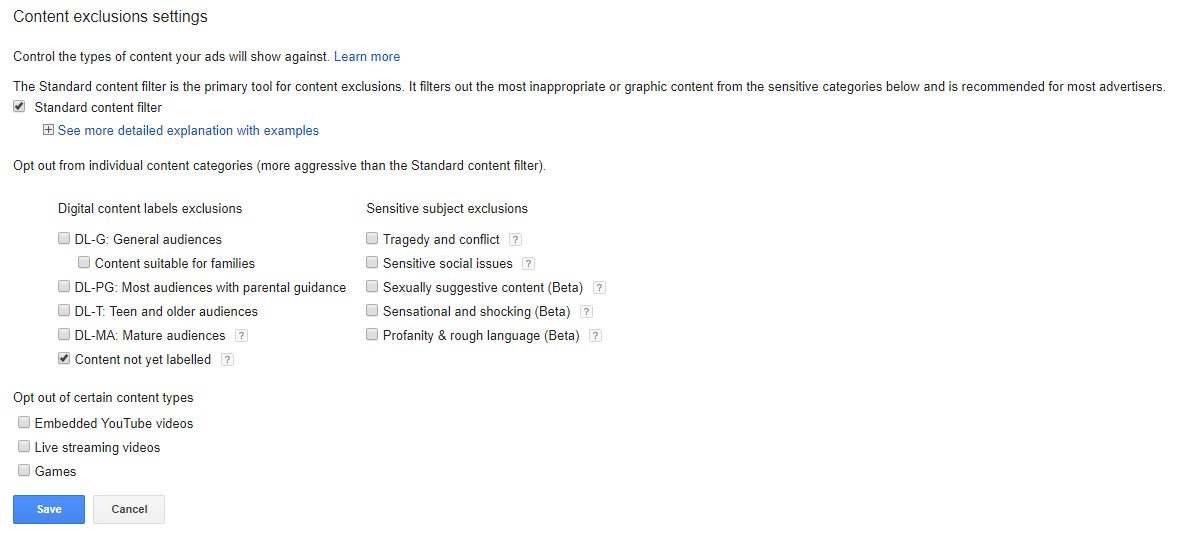Screen dimensions: 1182x538
Task: Click help icon for Profanity & rough language
Action: click(x=596, y=336)
